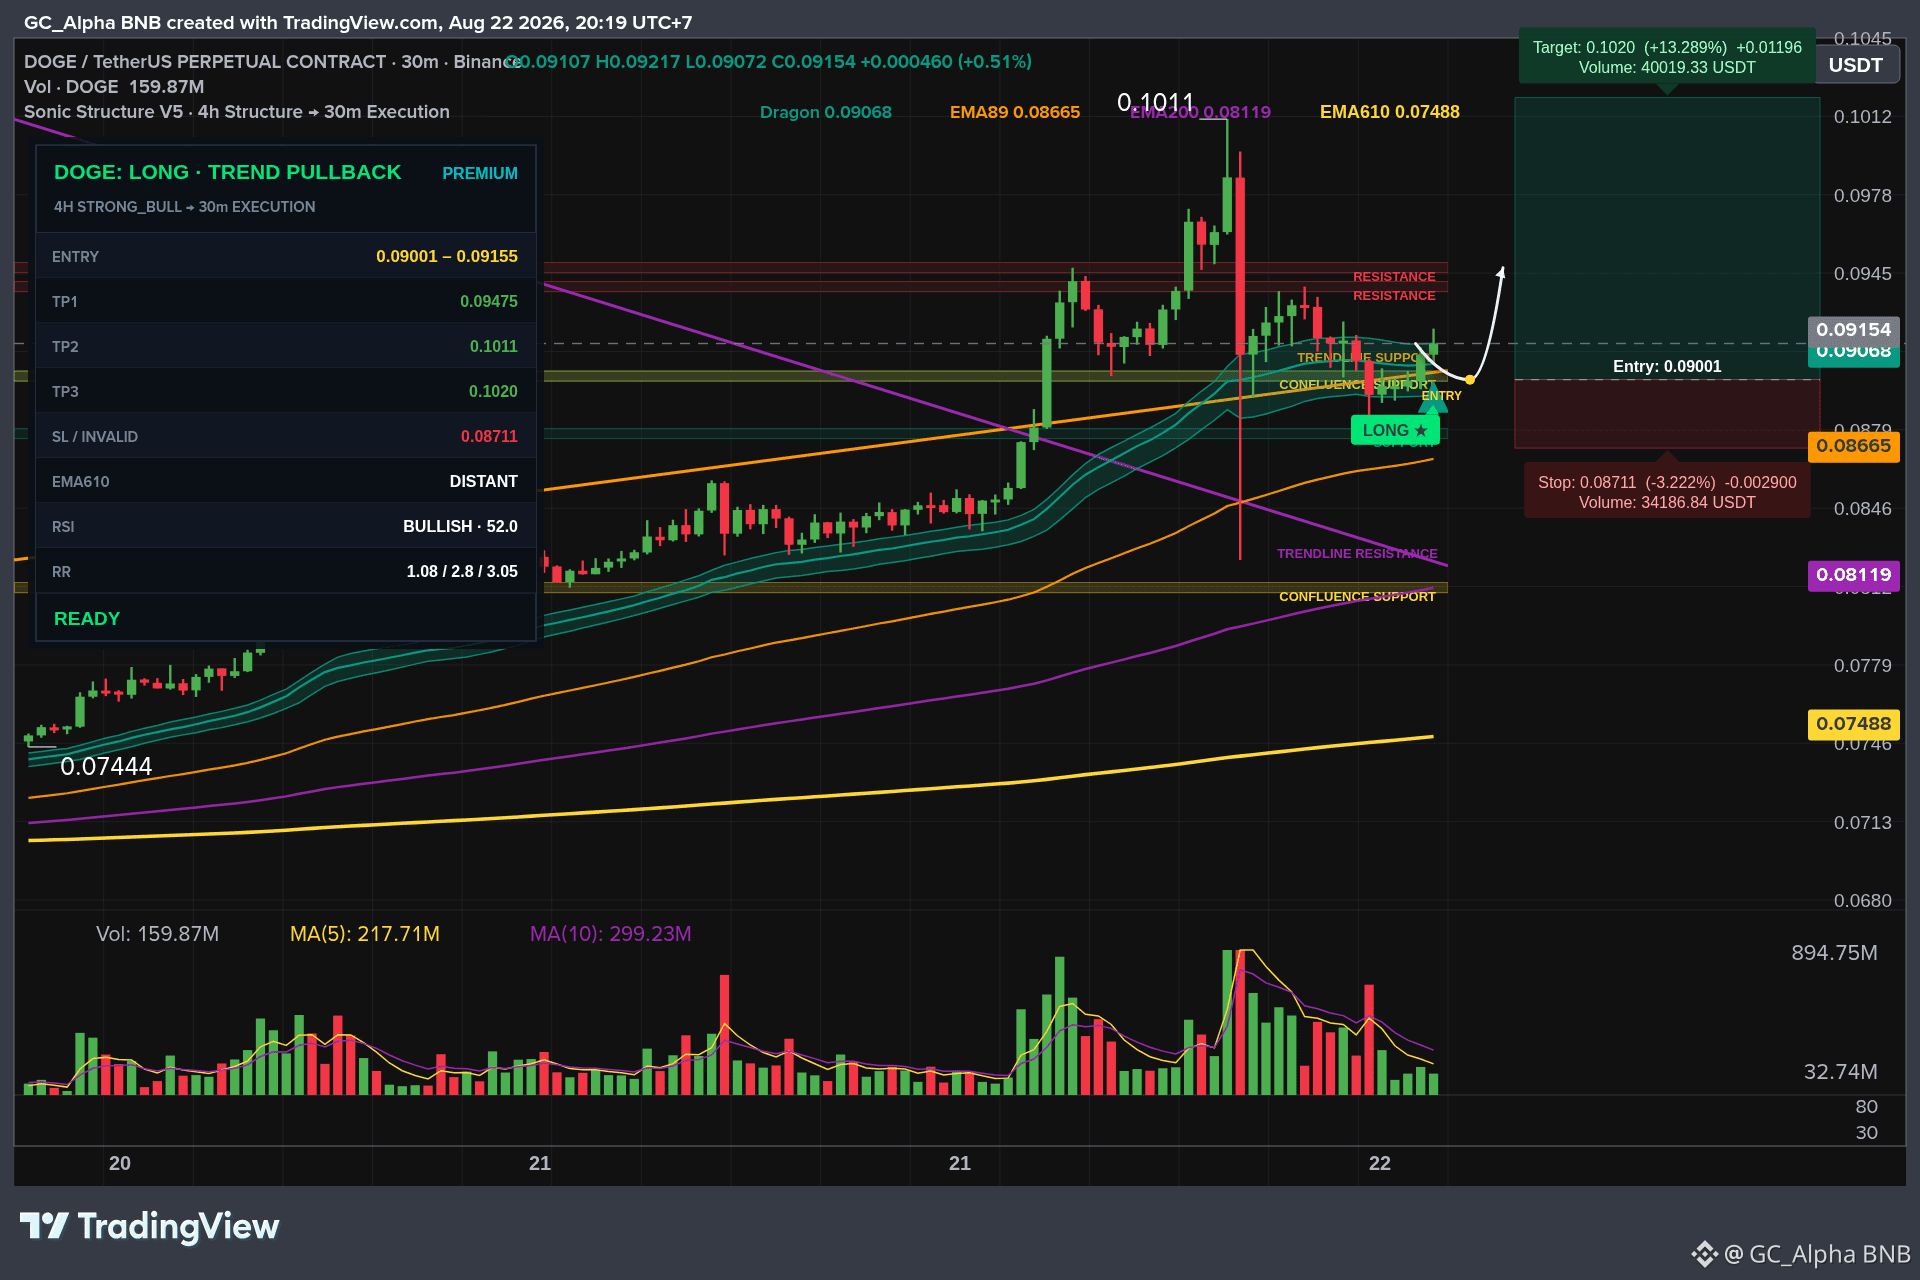Click the purple 0.08119 price tag
This screenshot has height=1280, width=1920.
[1854, 575]
